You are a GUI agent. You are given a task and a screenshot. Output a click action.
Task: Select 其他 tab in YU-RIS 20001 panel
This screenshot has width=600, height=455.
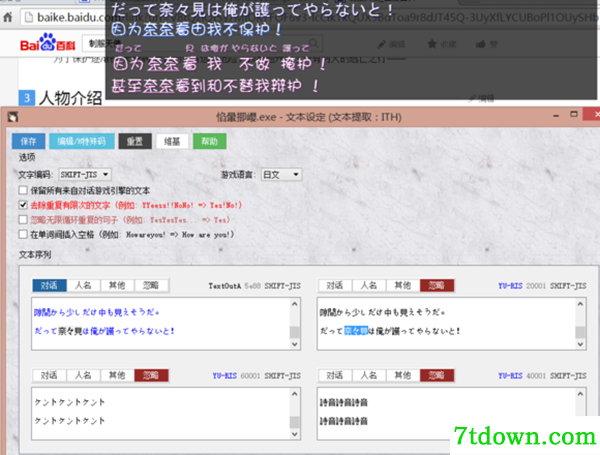(x=403, y=285)
